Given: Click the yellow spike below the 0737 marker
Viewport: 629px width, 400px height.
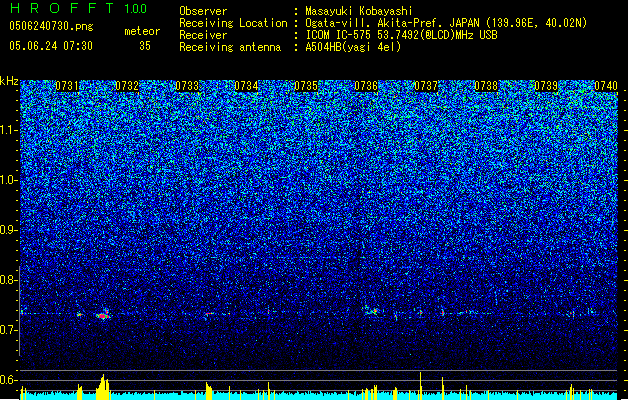Looking at the screenshot, I should 420,386.
